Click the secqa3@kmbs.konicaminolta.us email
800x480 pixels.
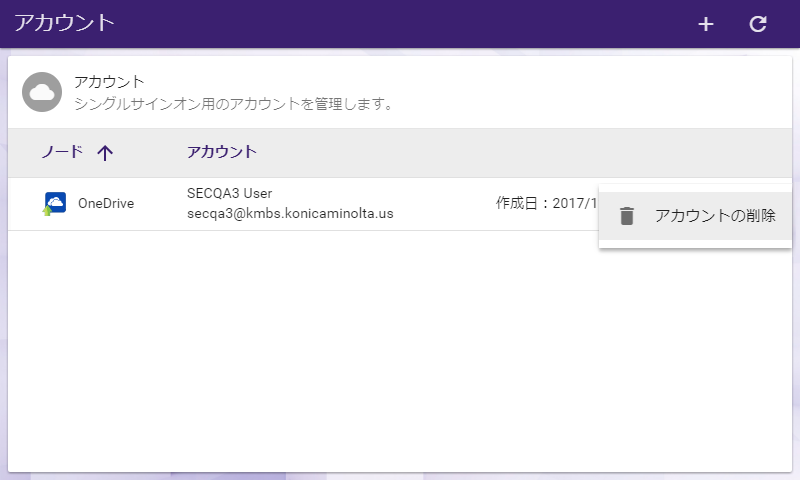pyautogui.click(x=290, y=214)
